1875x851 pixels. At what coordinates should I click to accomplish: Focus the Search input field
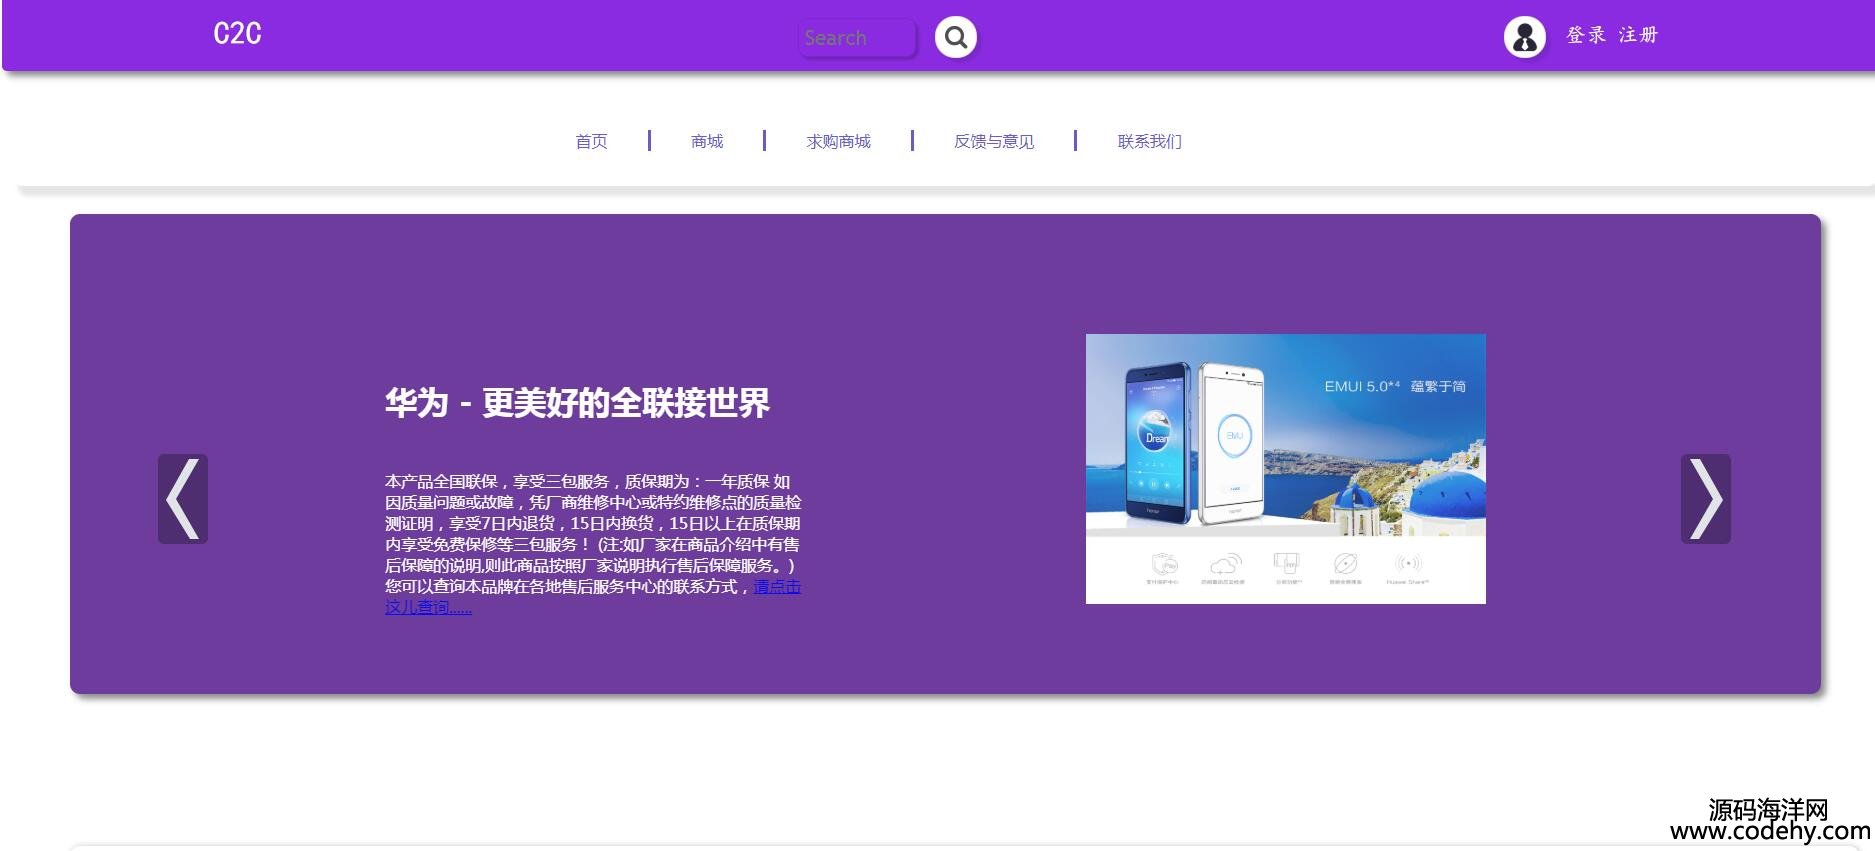[x=857, y=38]
